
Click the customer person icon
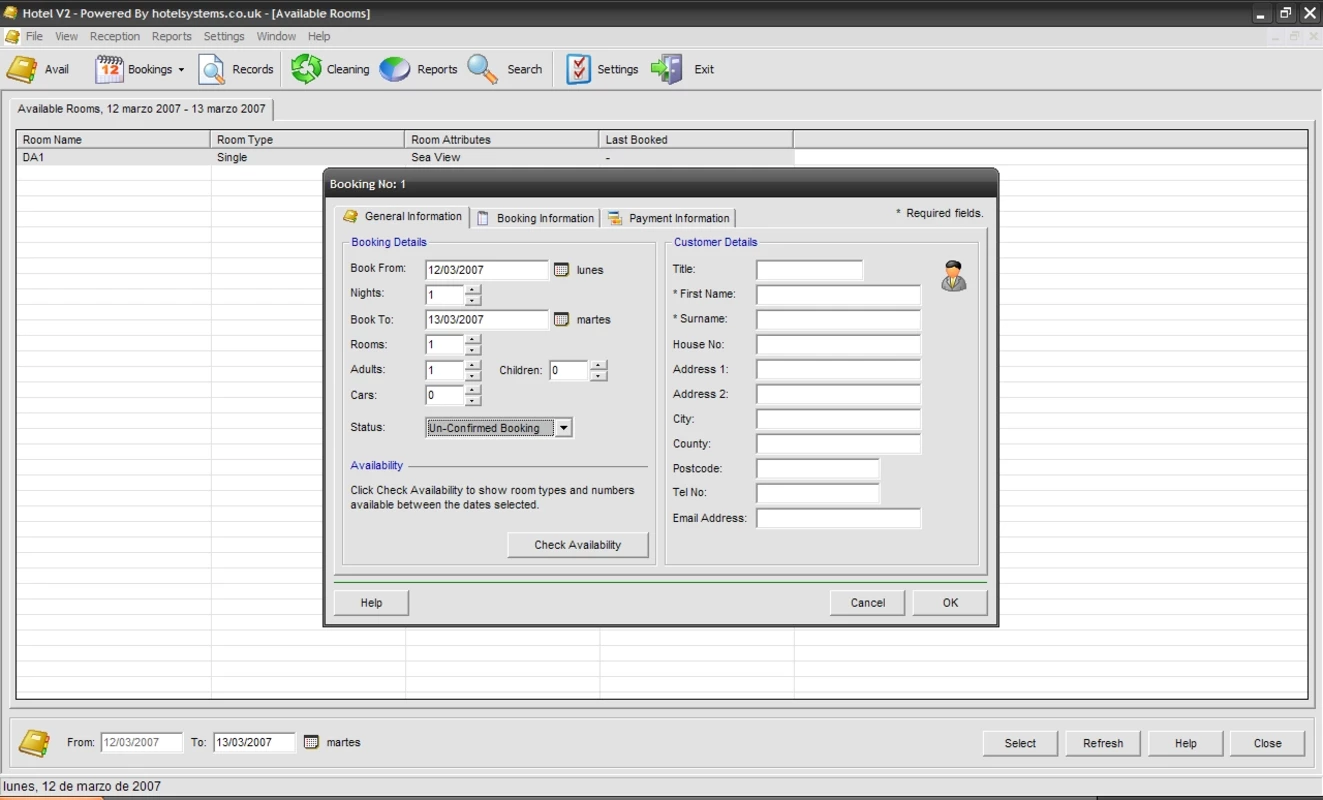(x=954, y=276)
